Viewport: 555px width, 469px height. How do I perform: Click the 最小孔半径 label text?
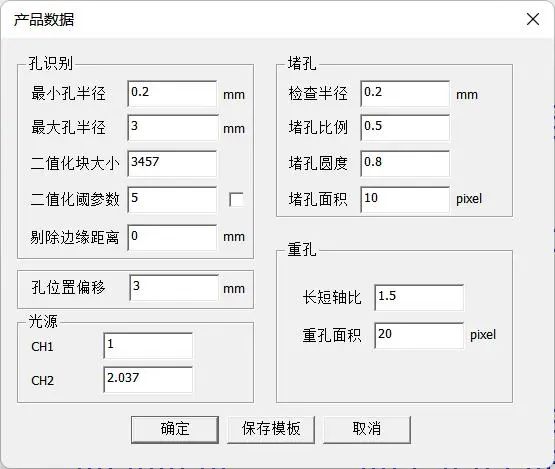click(68, 93)
